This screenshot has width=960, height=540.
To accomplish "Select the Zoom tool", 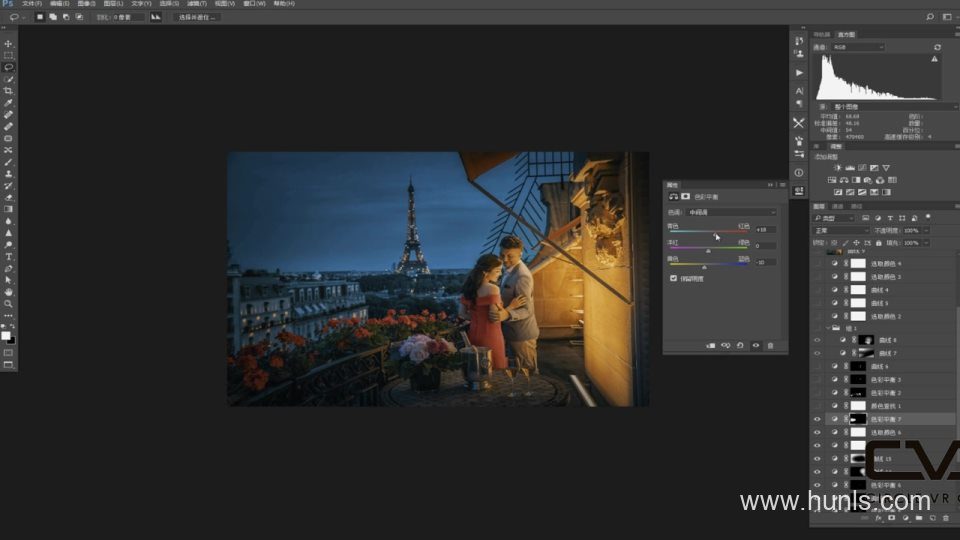I will coord(8,303).
